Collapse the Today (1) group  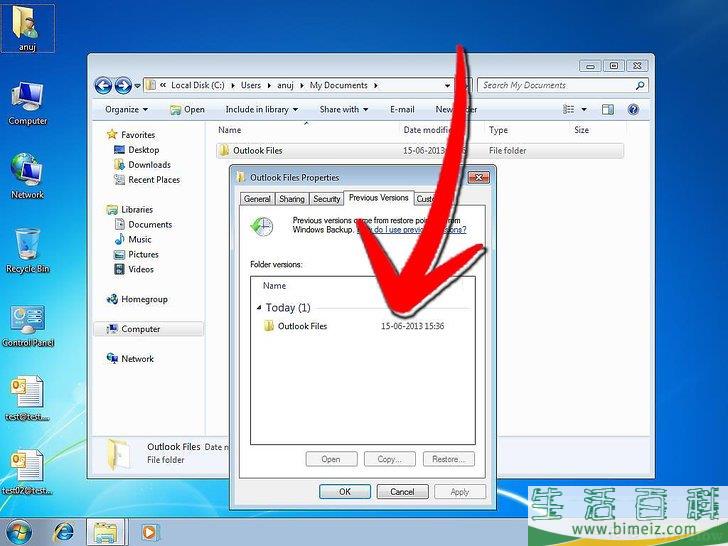coord(259,307)
